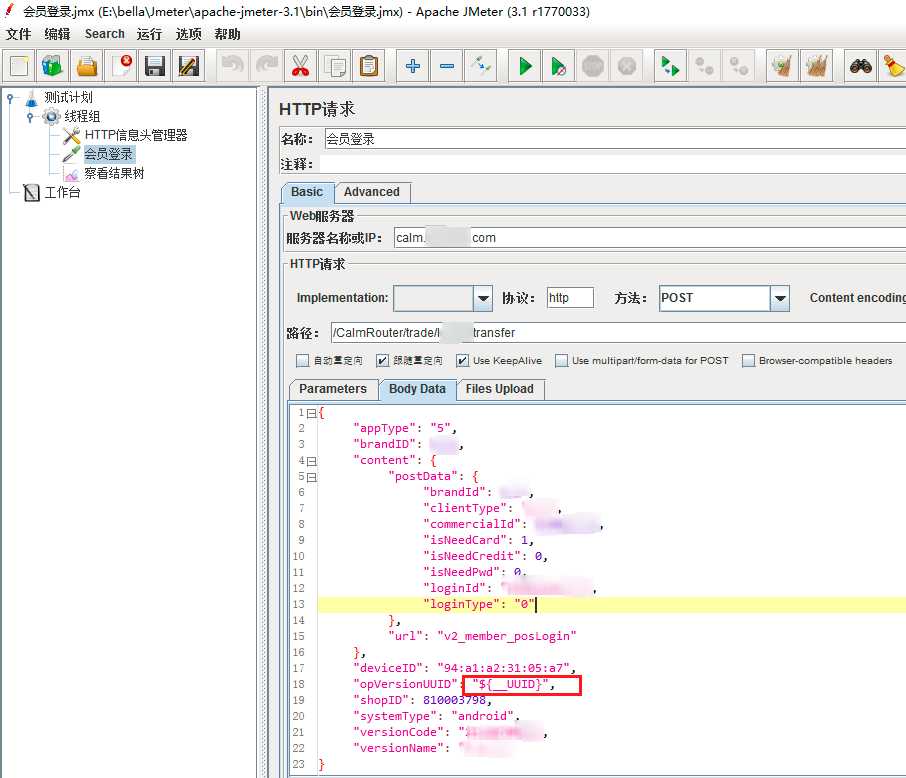Open the Implementation dropdown
The width and height of the screenshot is (906, 778).
pyautogui.click(x=482, y=298)
